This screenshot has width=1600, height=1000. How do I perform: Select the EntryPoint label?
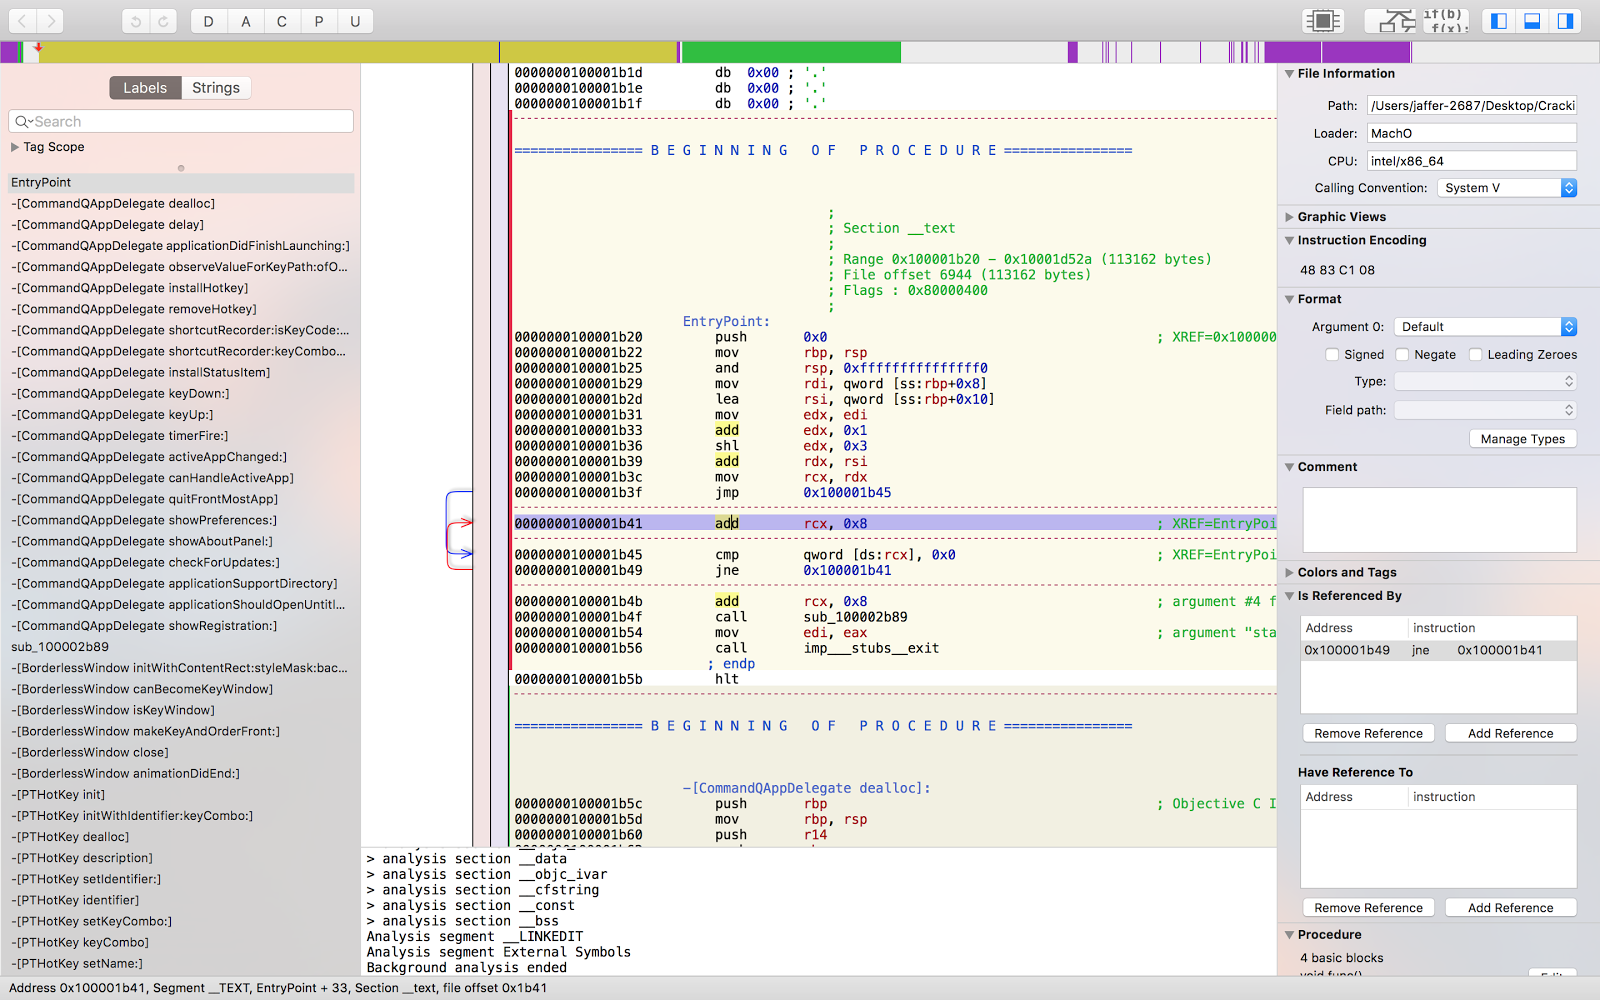[x=181, y=183]
